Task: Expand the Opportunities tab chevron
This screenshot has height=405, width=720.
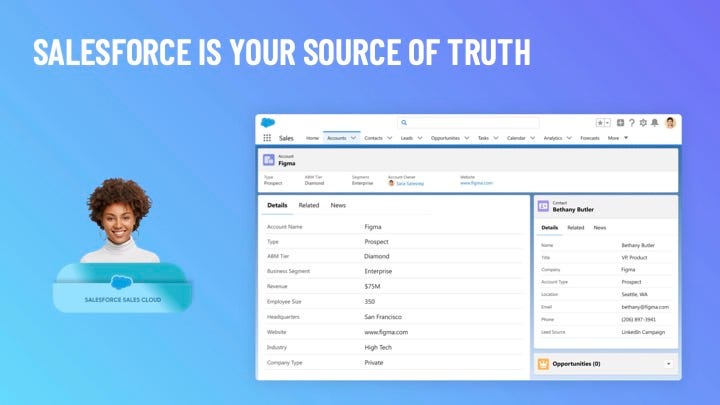Action: [x=467, y=138]
